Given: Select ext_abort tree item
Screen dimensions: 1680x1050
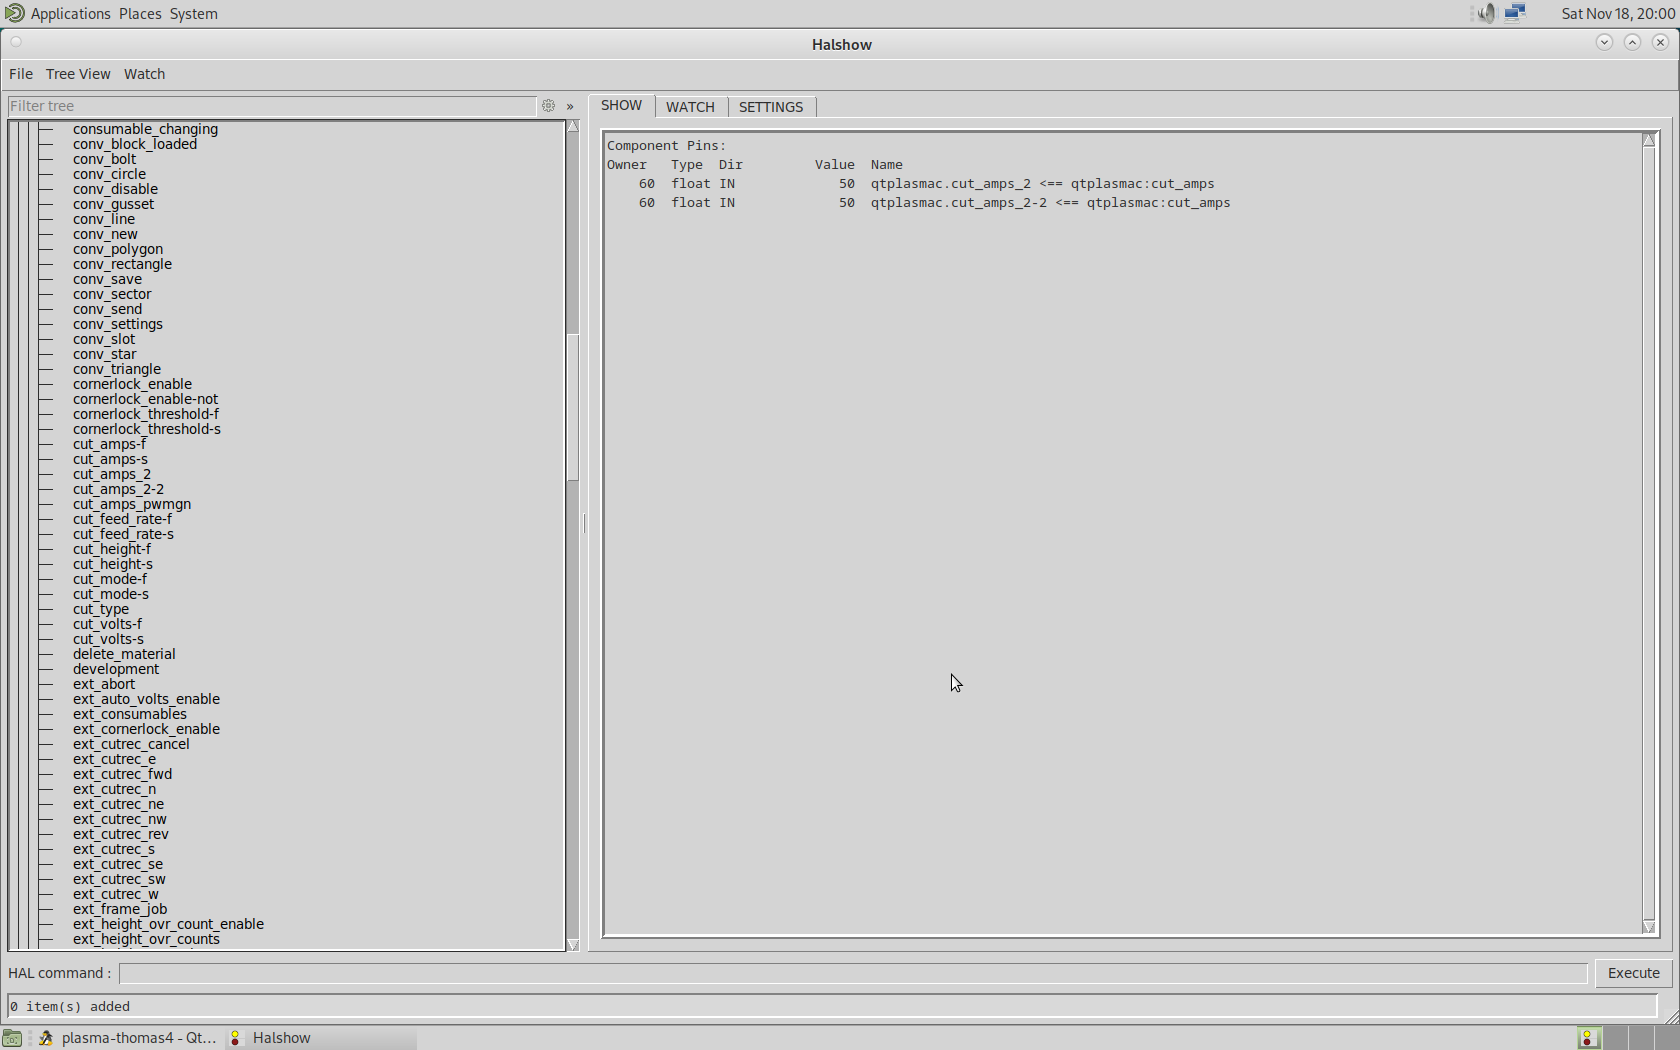Looking at the screenshot, I should pos(104,684).
